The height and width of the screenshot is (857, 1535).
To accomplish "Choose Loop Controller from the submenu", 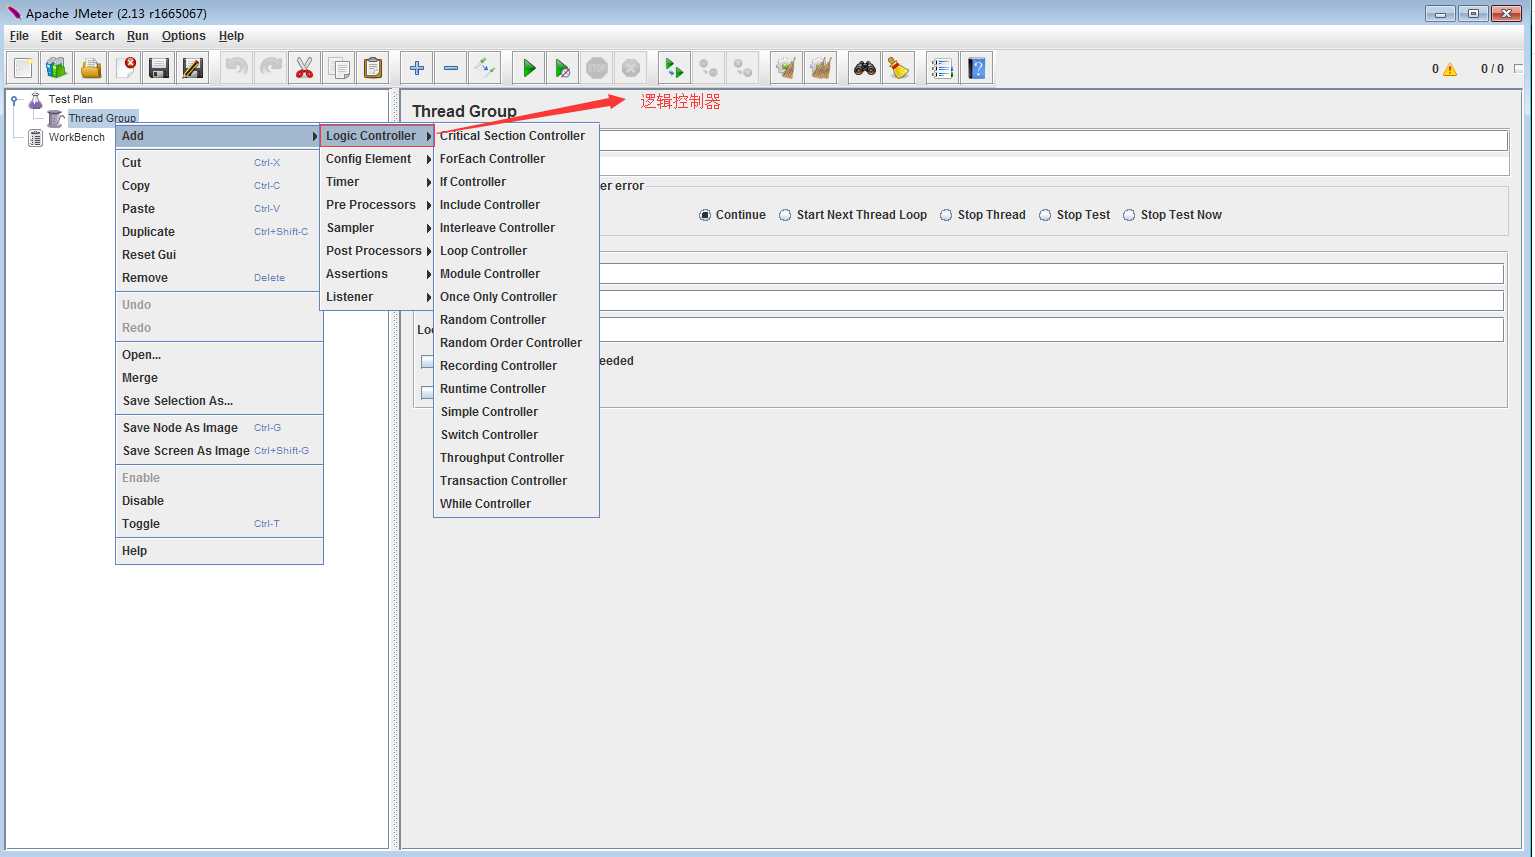I will tap(516, 251).
